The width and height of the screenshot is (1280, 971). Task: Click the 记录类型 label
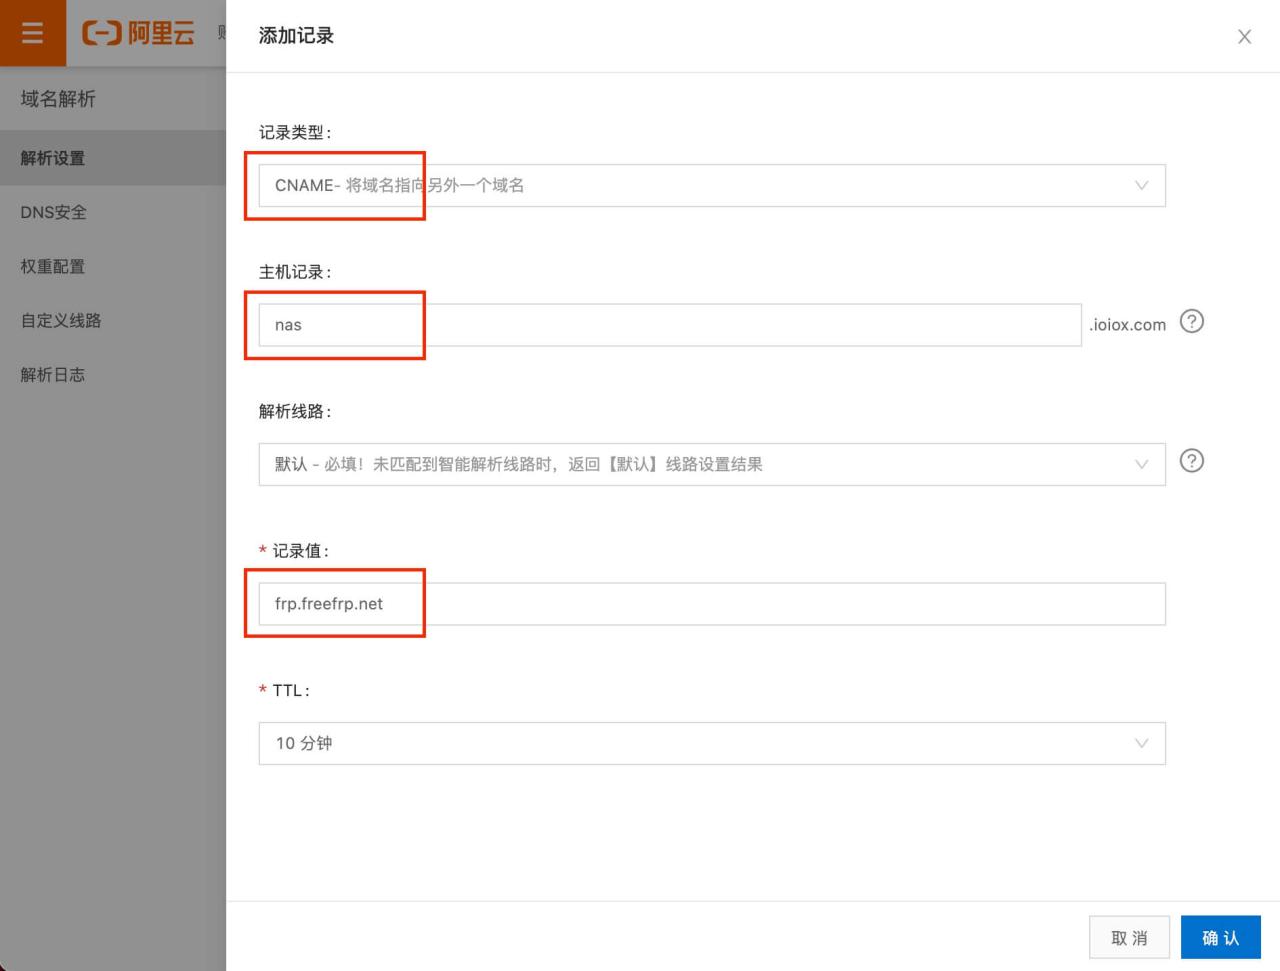(295, 132)
